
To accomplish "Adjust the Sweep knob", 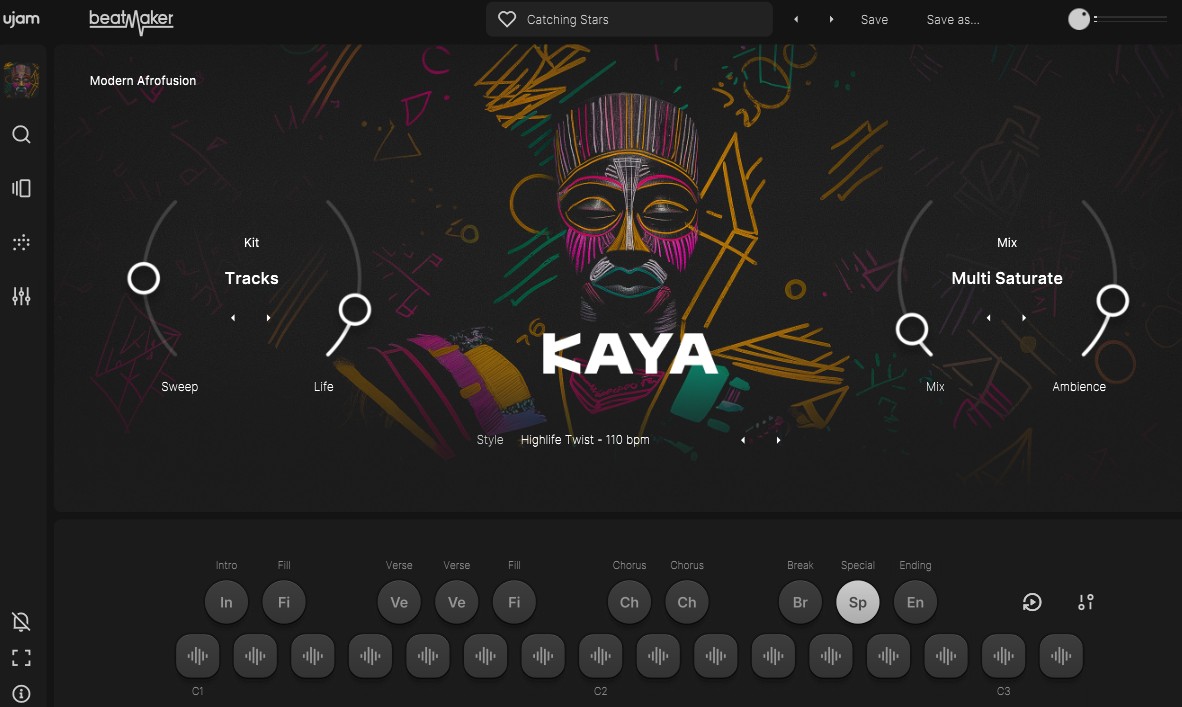I will tap(143, 279).
